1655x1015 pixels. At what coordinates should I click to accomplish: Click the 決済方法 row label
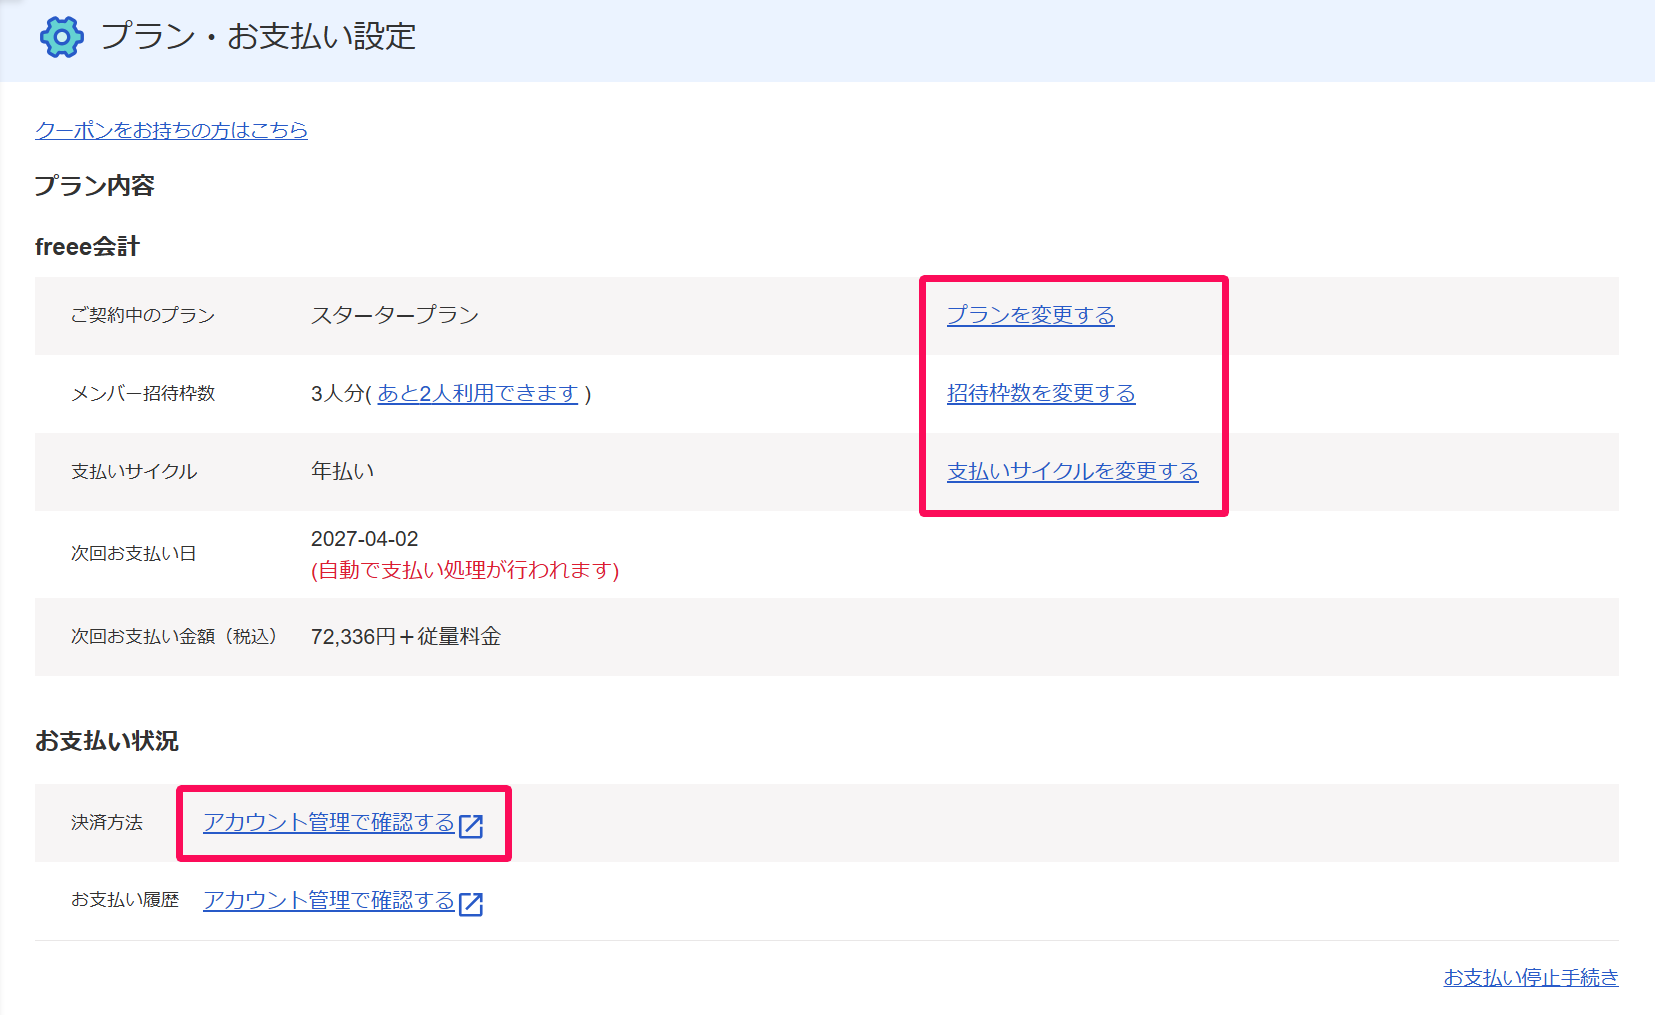tap(107, 822)
